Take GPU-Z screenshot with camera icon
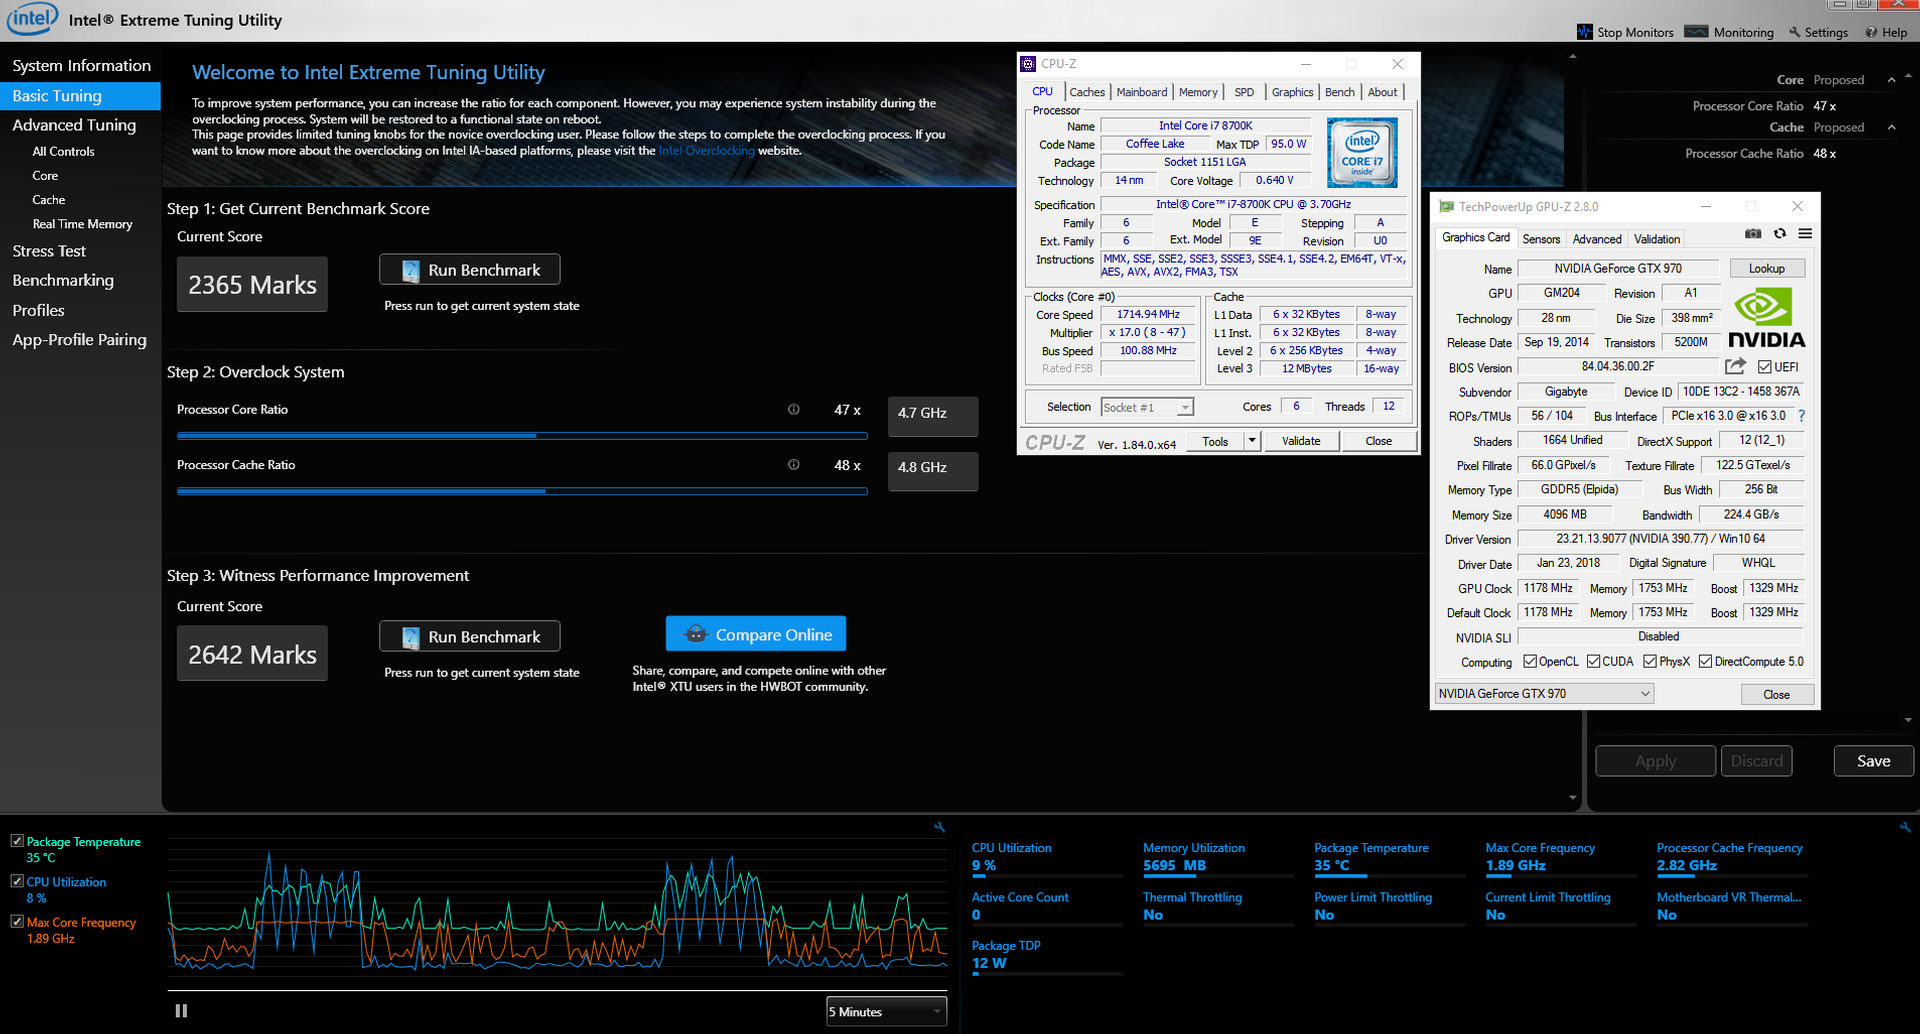Viewport: 1920px width, 1034px height. (x=1753, y=234)
